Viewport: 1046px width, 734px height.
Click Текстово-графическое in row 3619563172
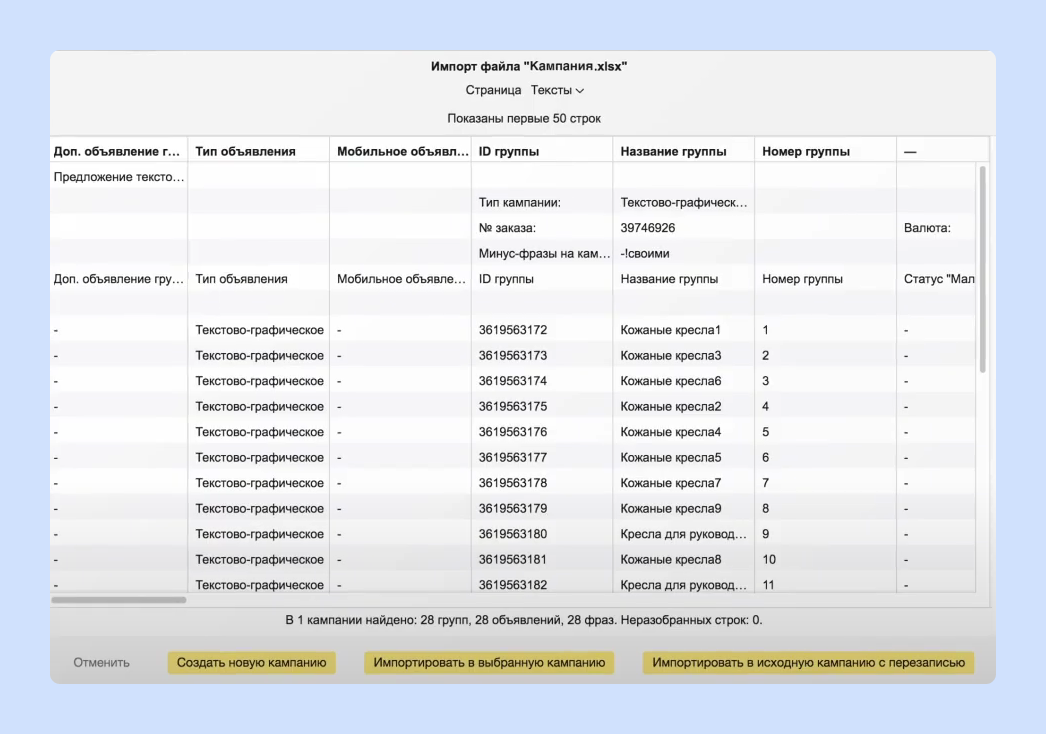(x=259, y=330)
